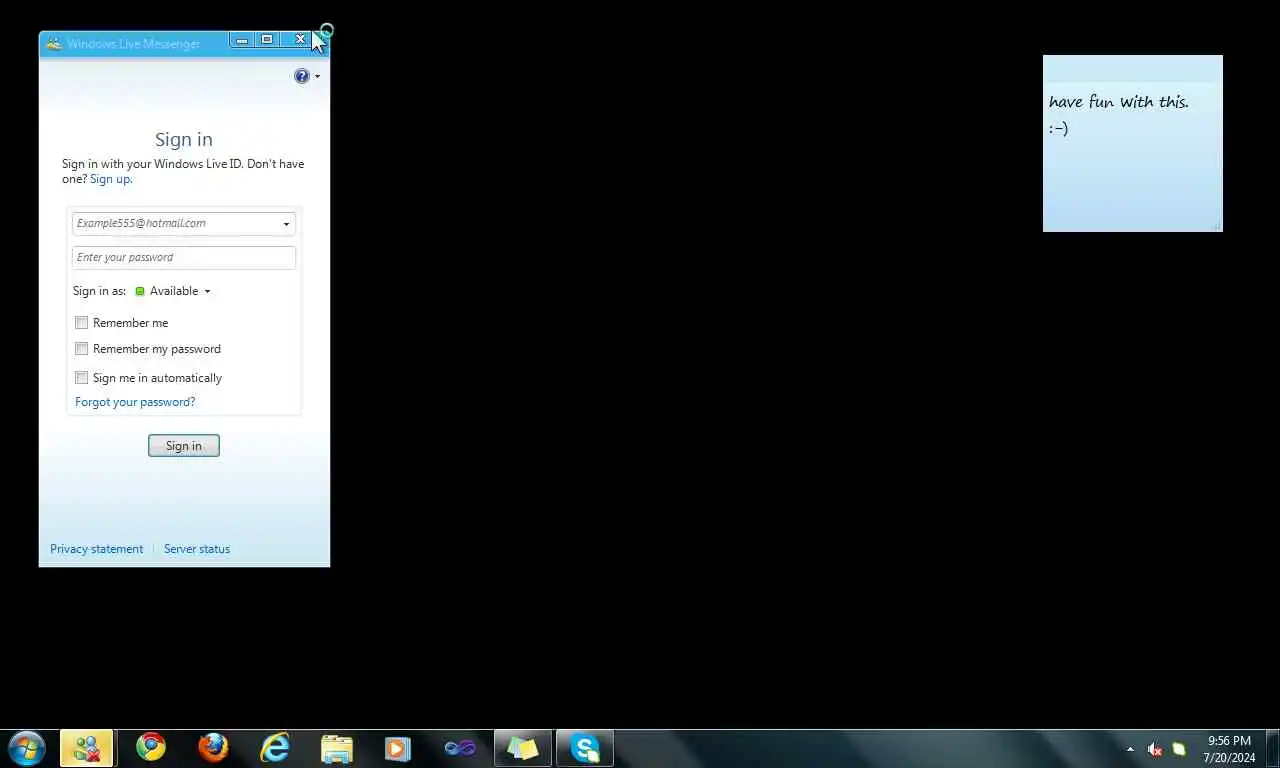The width and height of the screenshot is (1280, 768).
Task: Follow the Sign up link
Action: click(110, 179)
